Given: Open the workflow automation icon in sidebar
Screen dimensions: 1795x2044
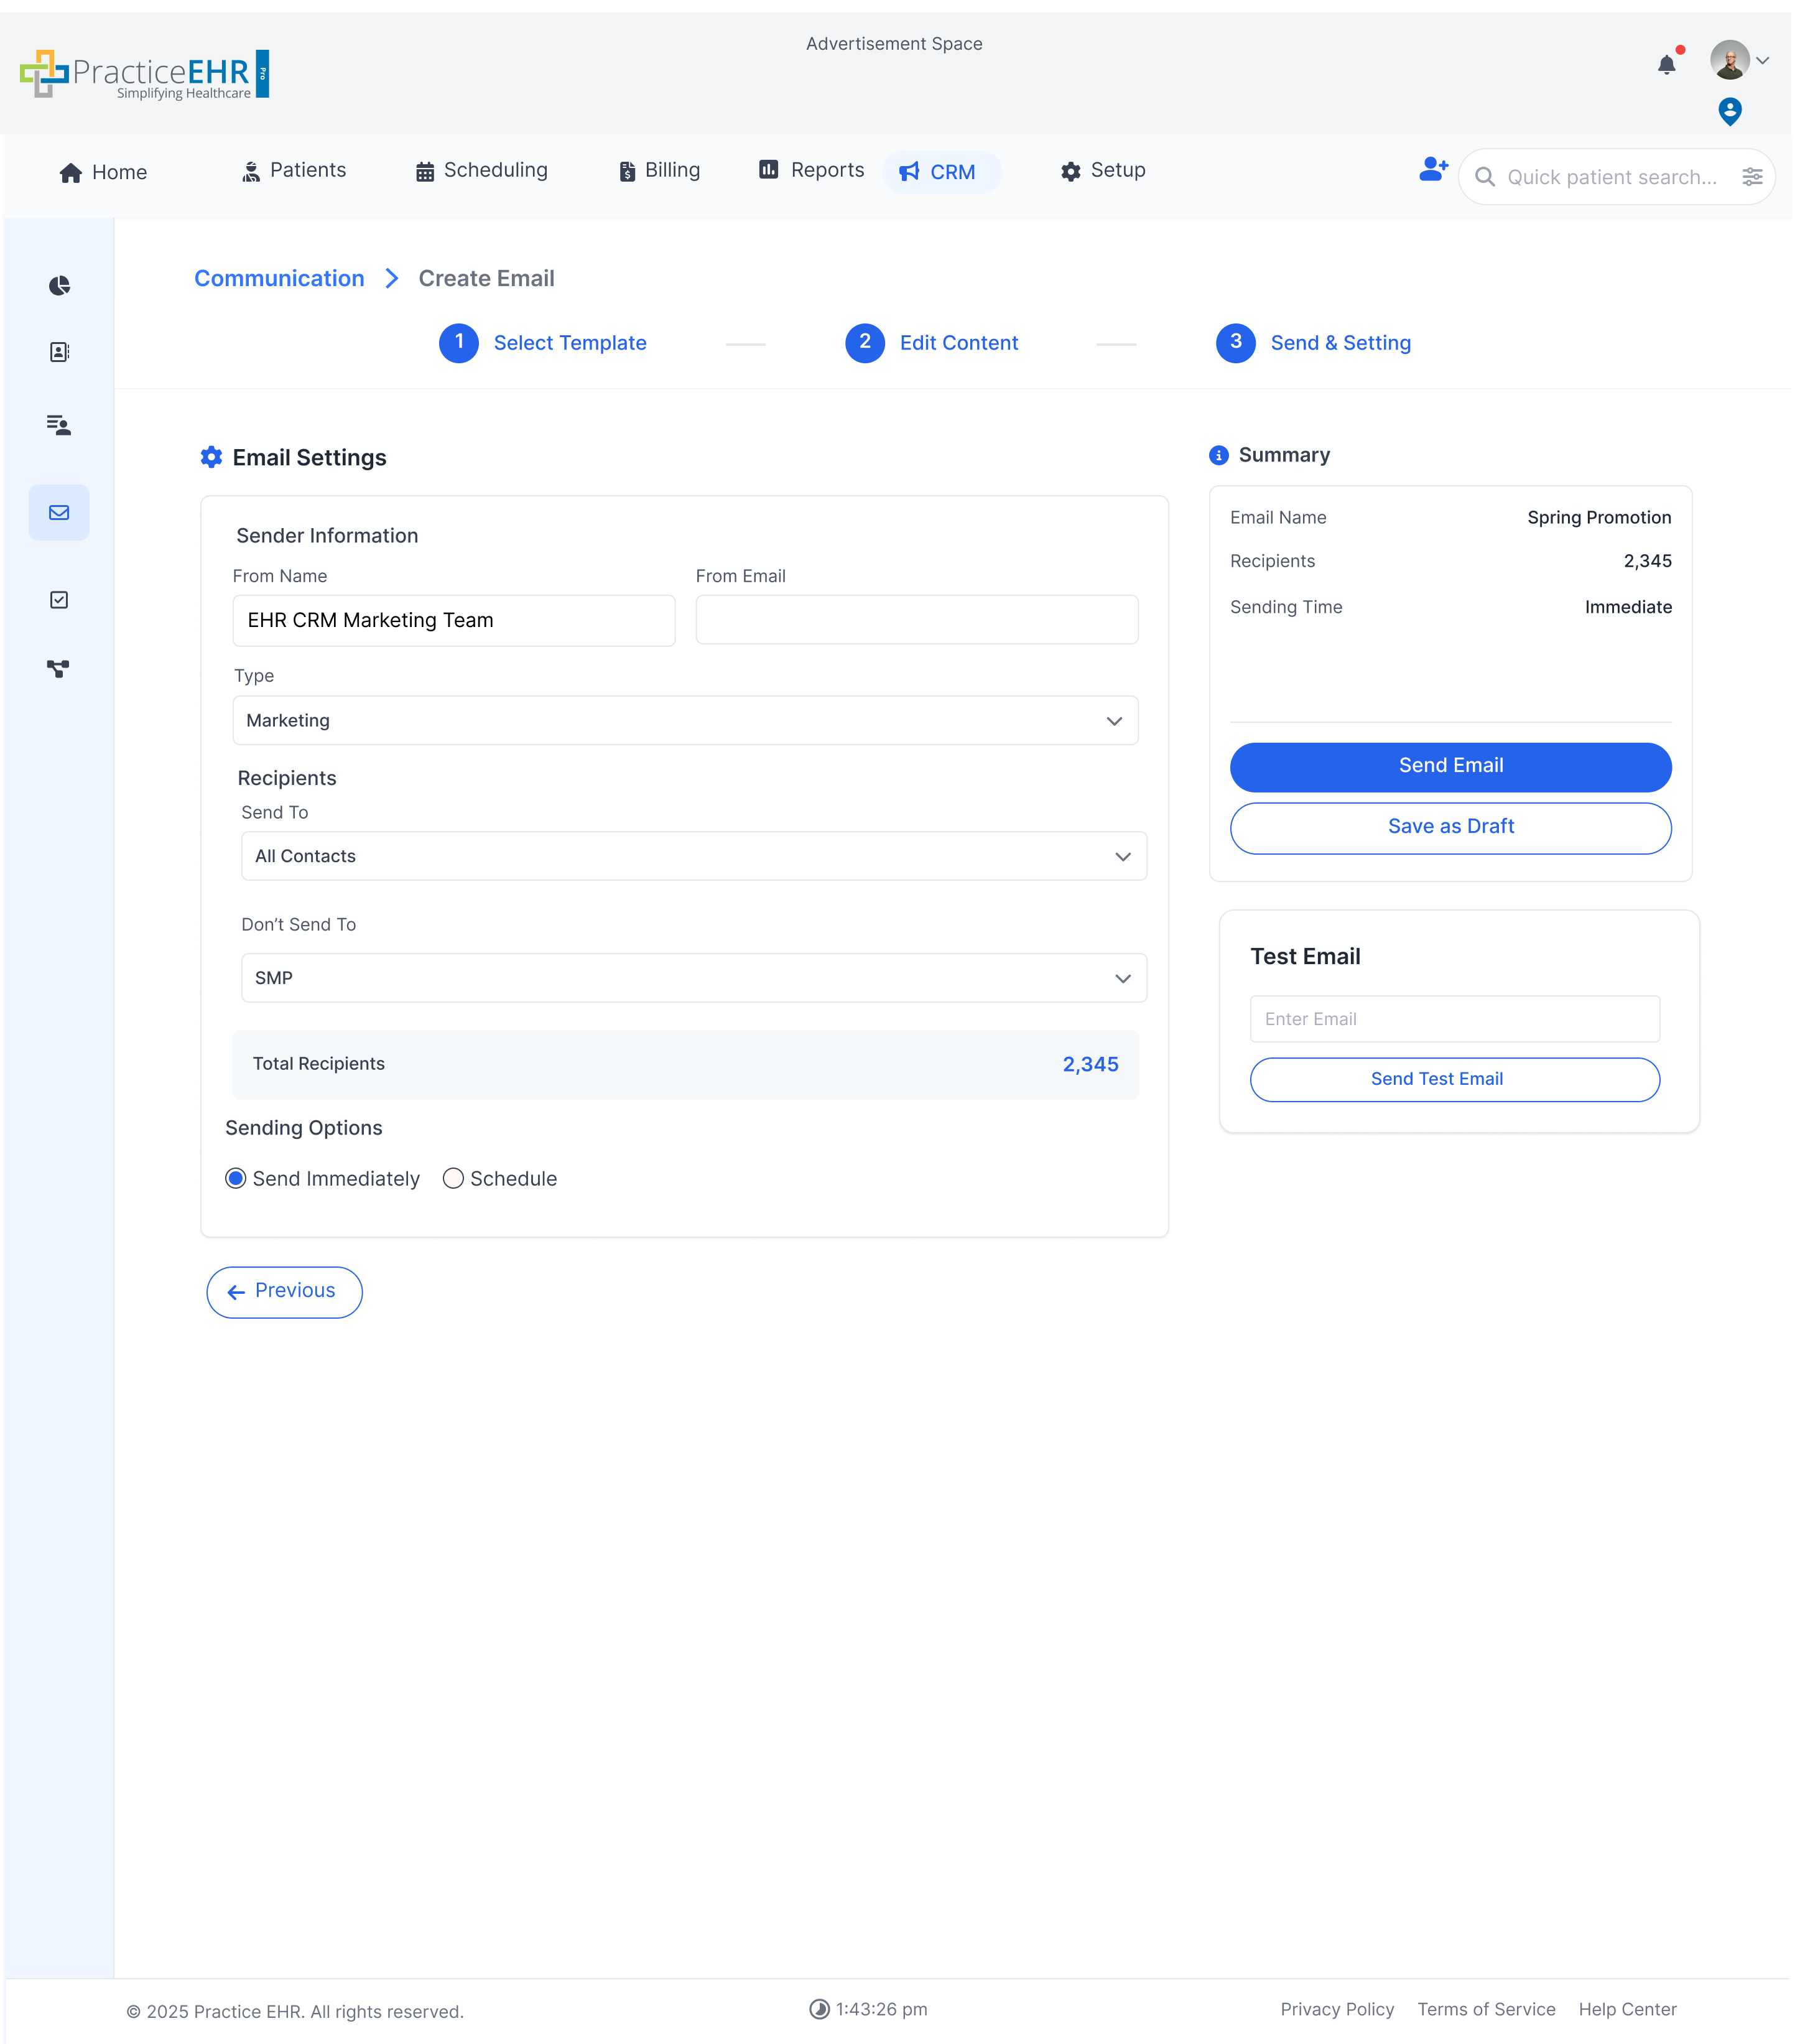Looking at the screenshot, I should click(59, 669).
